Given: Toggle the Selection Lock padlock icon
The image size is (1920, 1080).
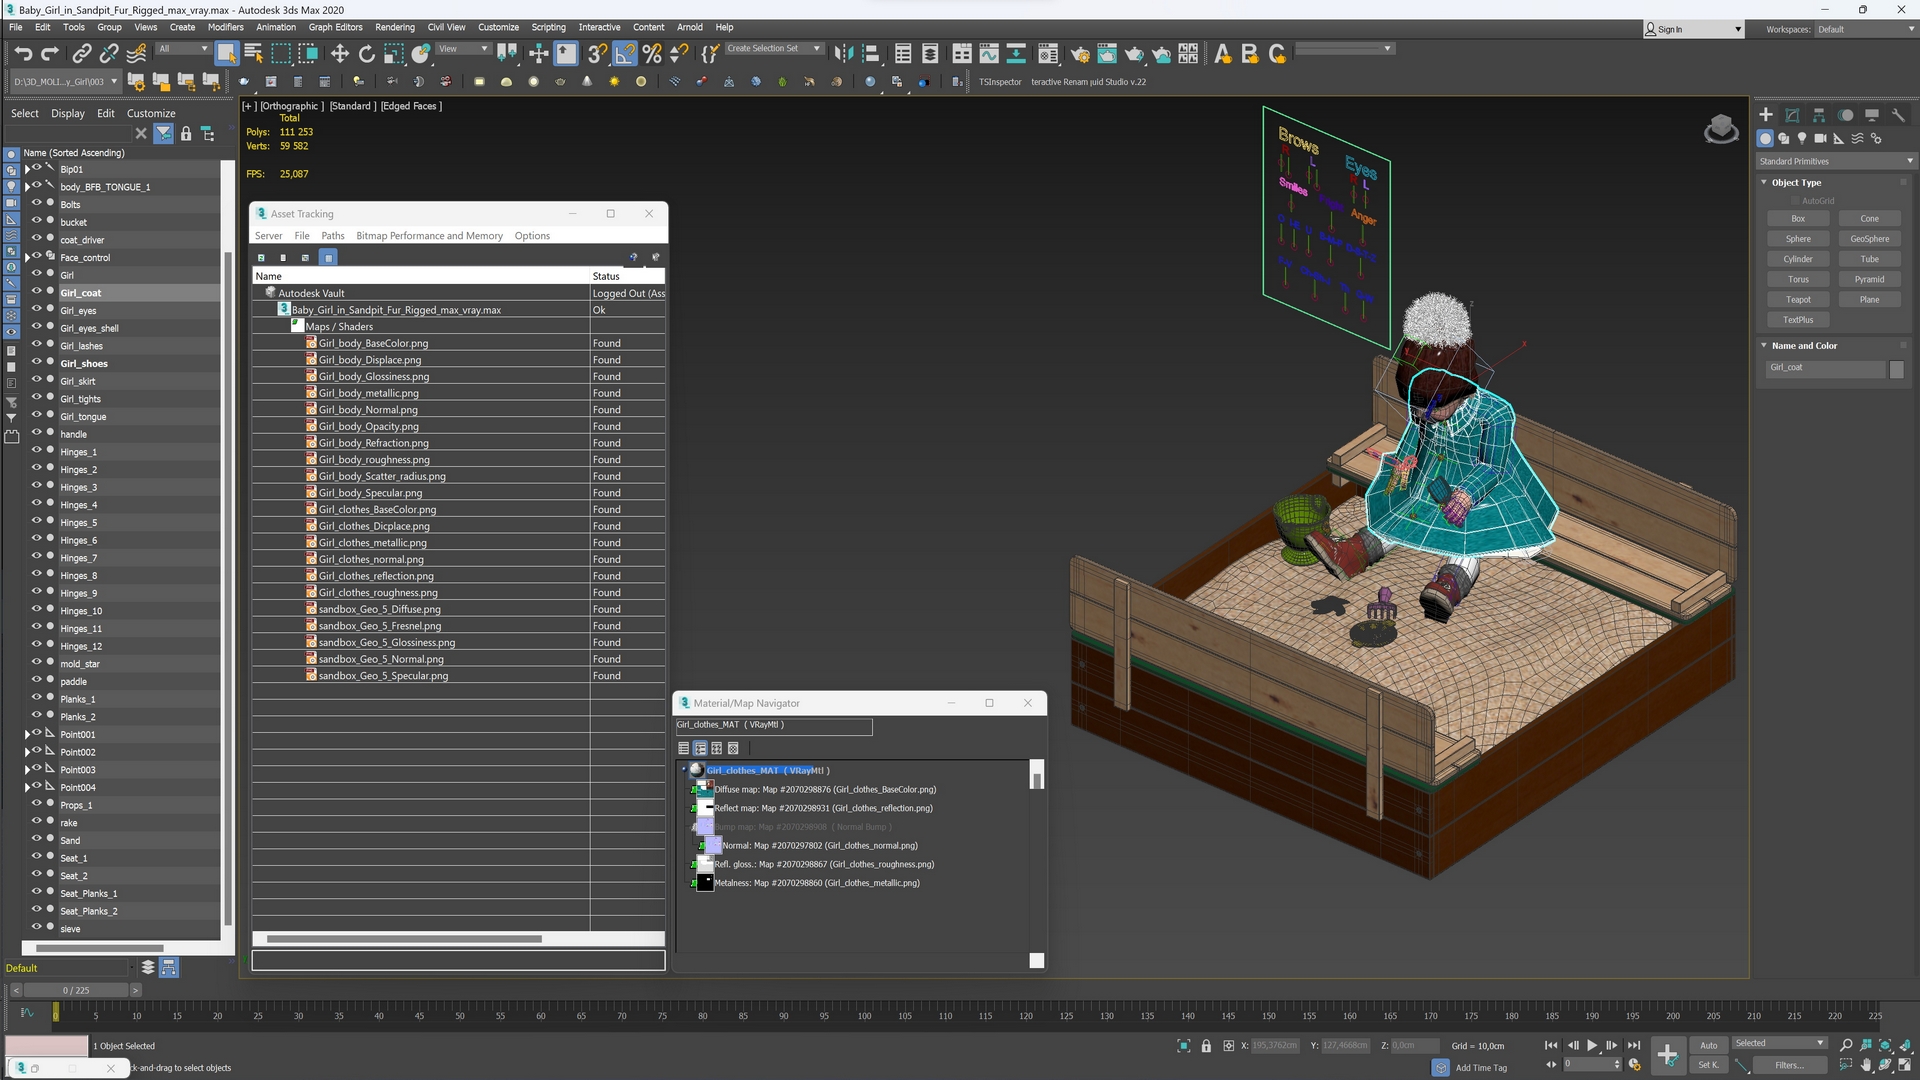Looking at the screenshot, I should (1206, 1046).
